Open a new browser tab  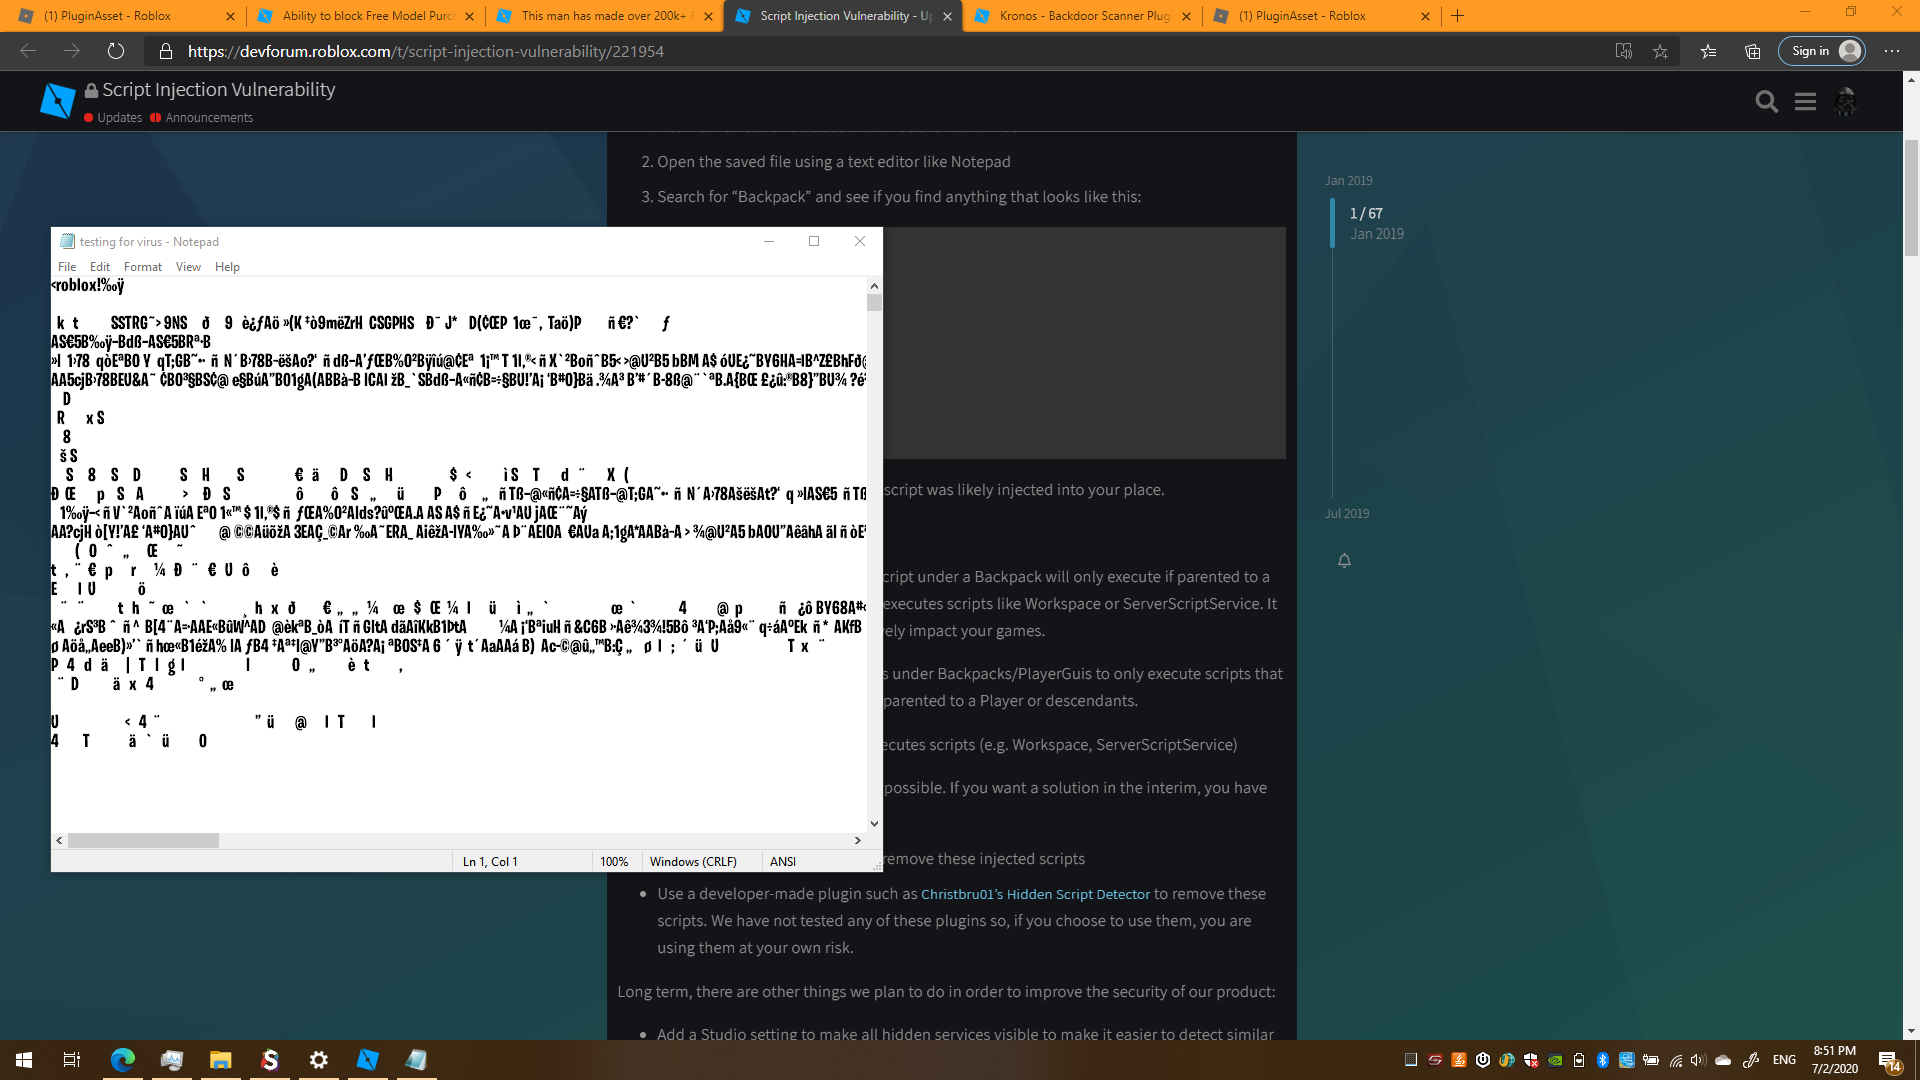pyautogui.click(x=1457, y=16)
